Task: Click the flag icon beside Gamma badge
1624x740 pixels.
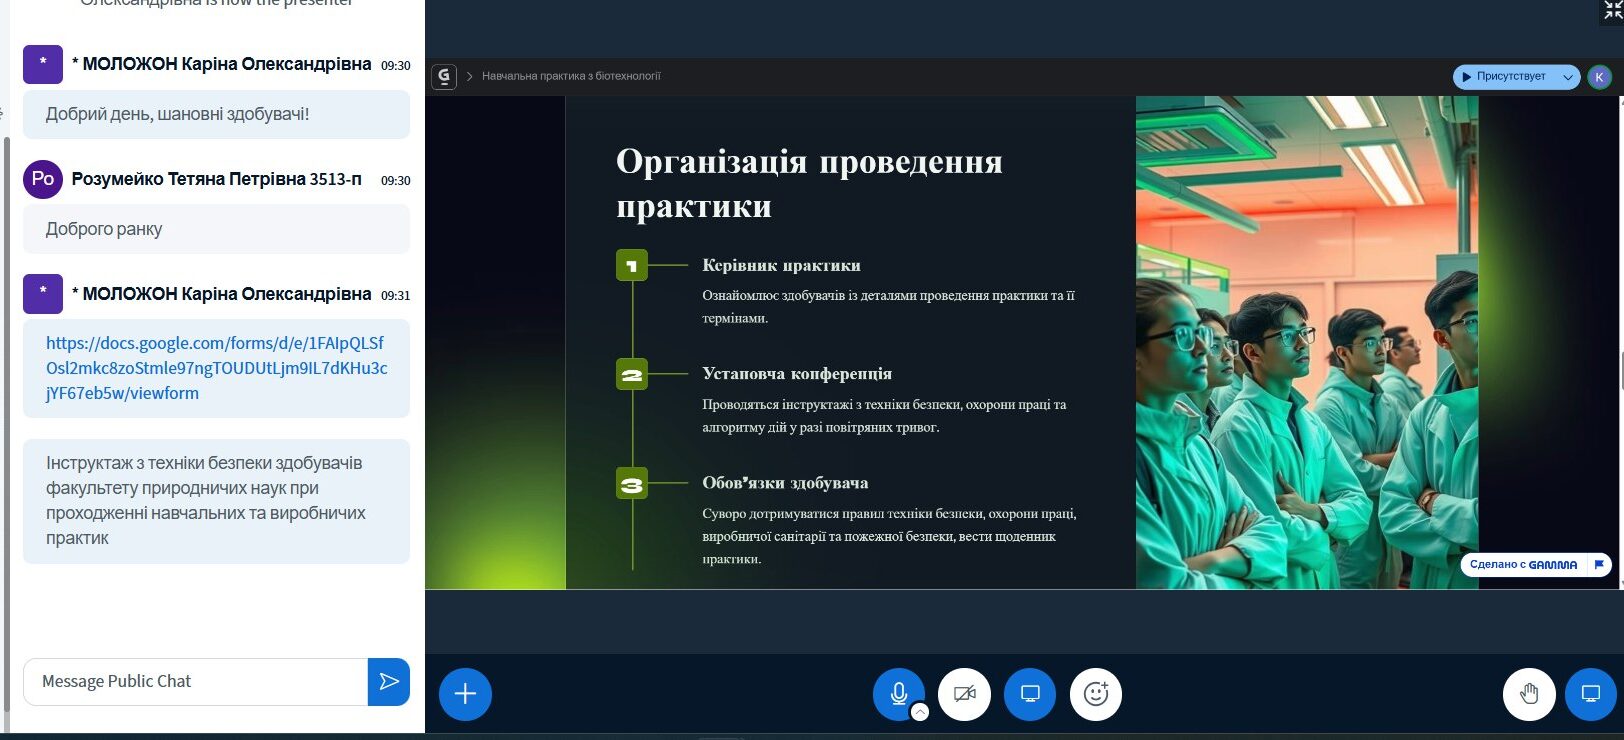Action: 1599,565
